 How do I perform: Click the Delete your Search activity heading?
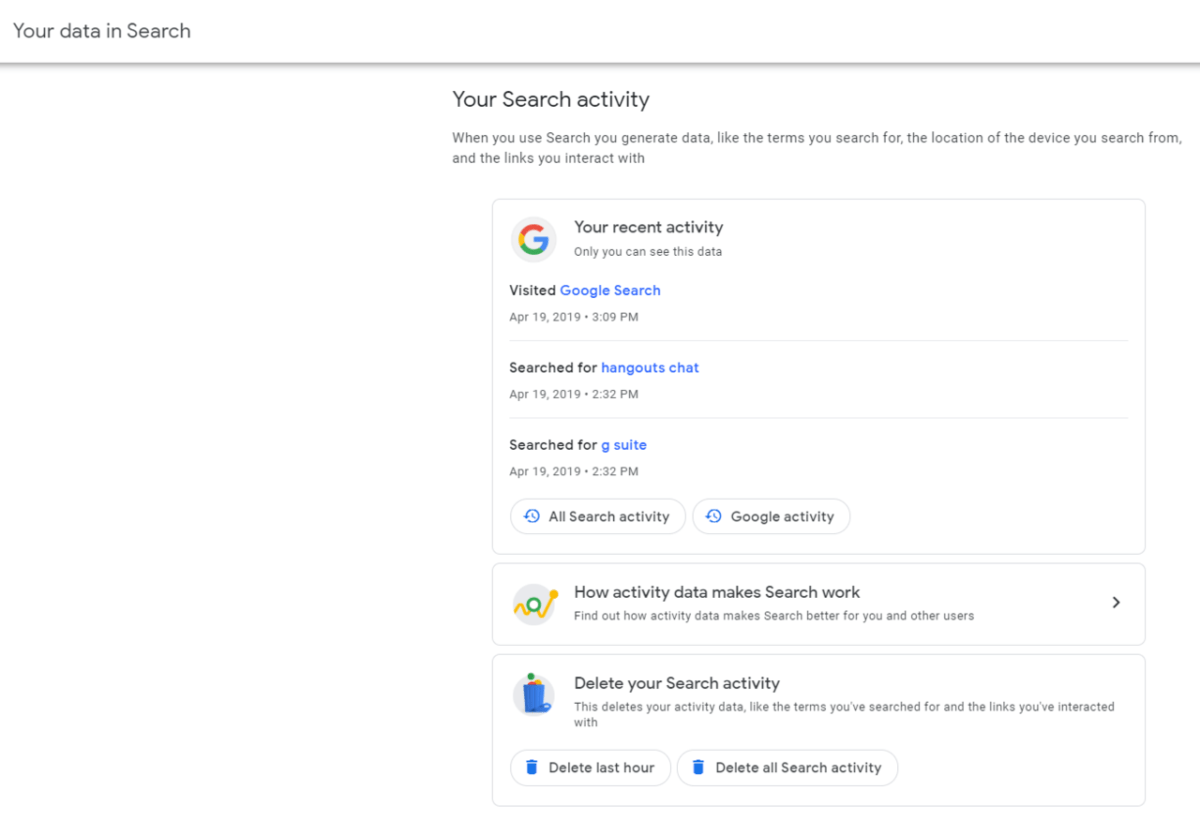coord(677,684)
